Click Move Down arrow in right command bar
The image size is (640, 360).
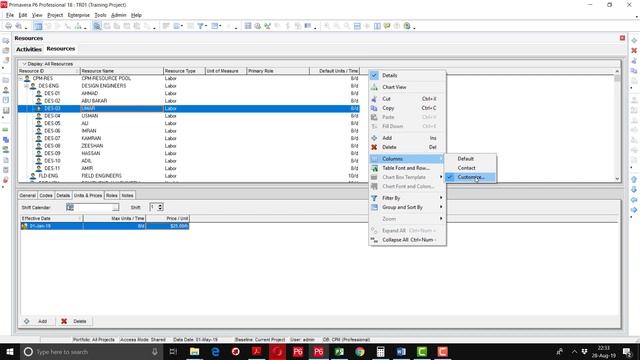pos(634,190)
